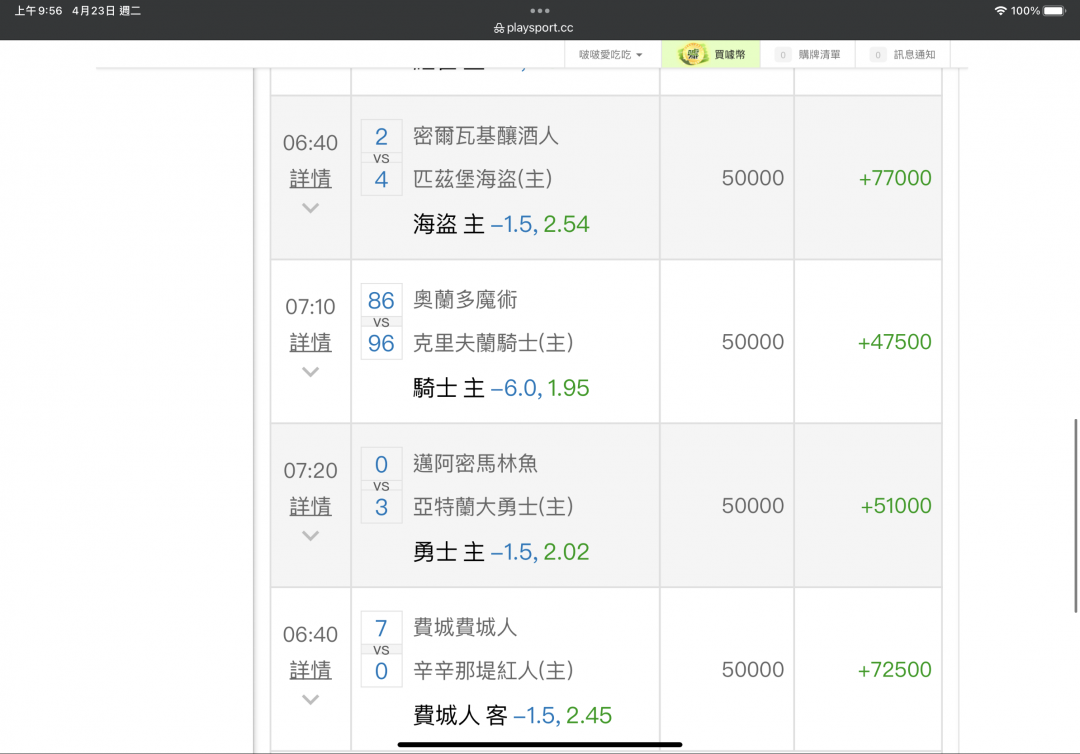Click the 07:20 game time
The width and height of the screenshot is (1080, 754).
311,471
